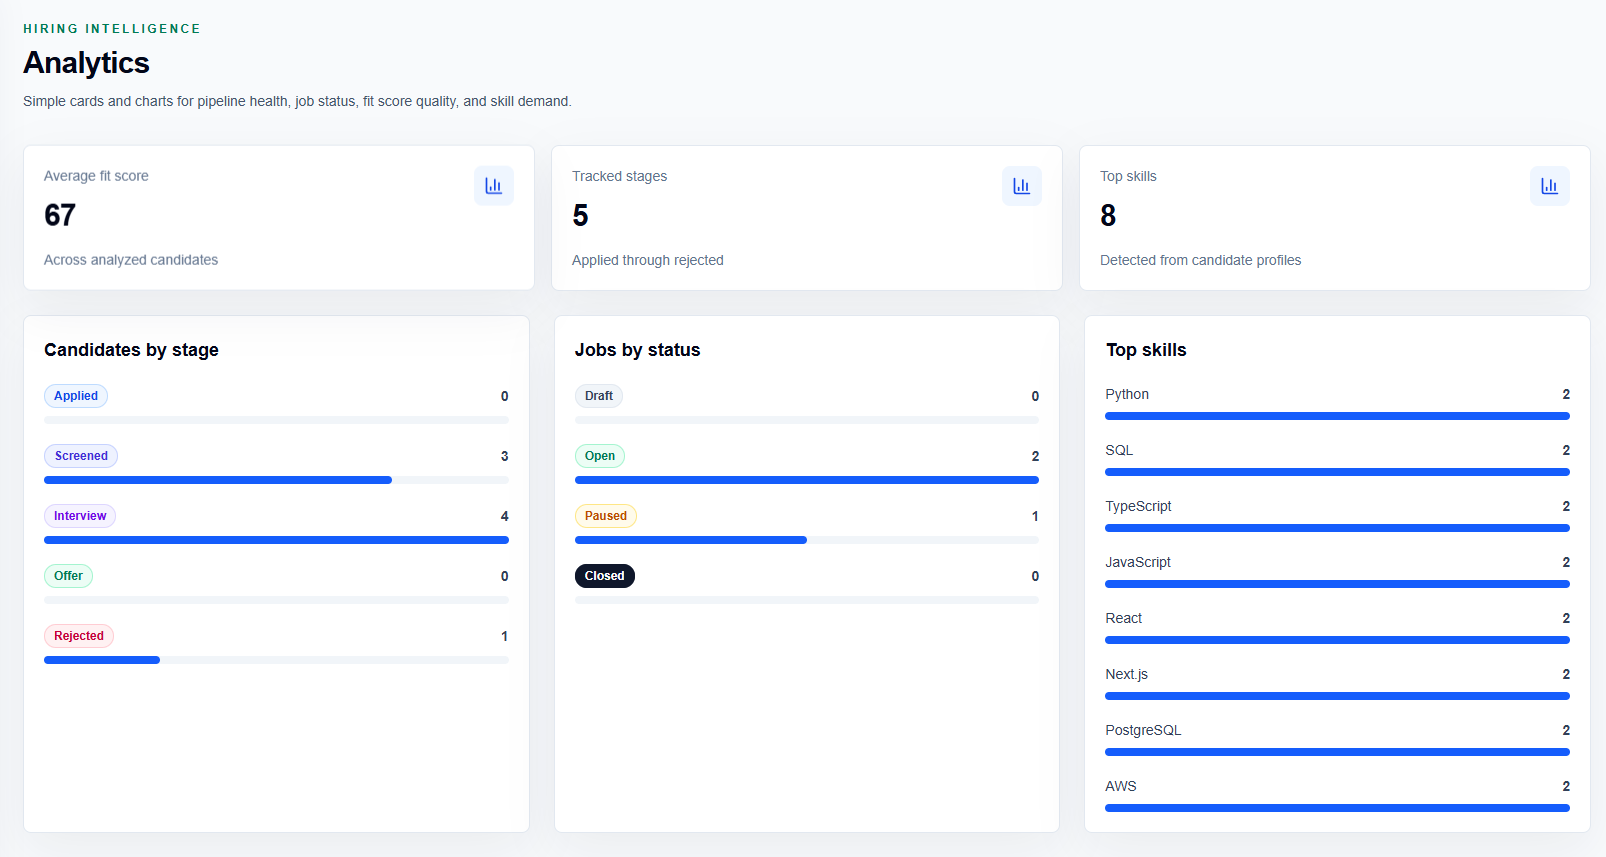Click the Offer stage badge
Viewport: 1606px width, 857px height.
(68, 576)
